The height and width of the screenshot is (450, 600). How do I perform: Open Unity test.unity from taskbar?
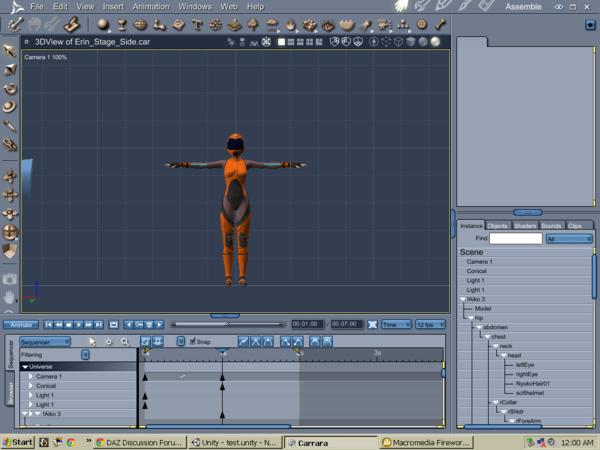pyautogui.click(x=234, y=443)
